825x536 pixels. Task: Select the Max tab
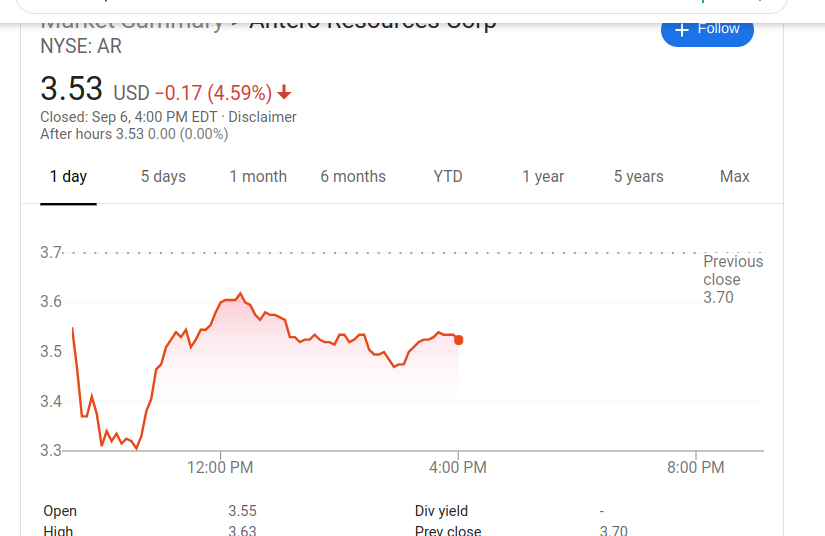tap(734, 177)
